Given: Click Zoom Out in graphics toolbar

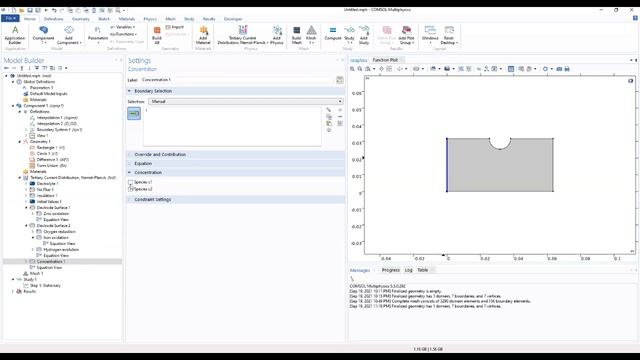Looking at the screenshot, I should pyautogui.click(x=360, y=69).
